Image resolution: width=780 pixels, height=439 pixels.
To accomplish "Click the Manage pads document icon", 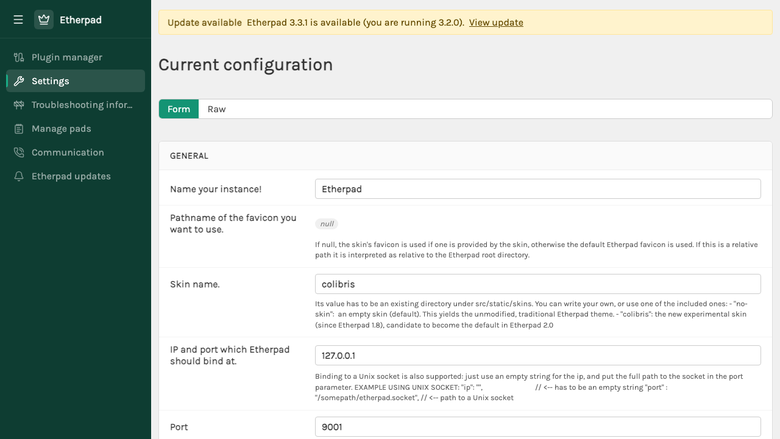I will pos(19,129).
